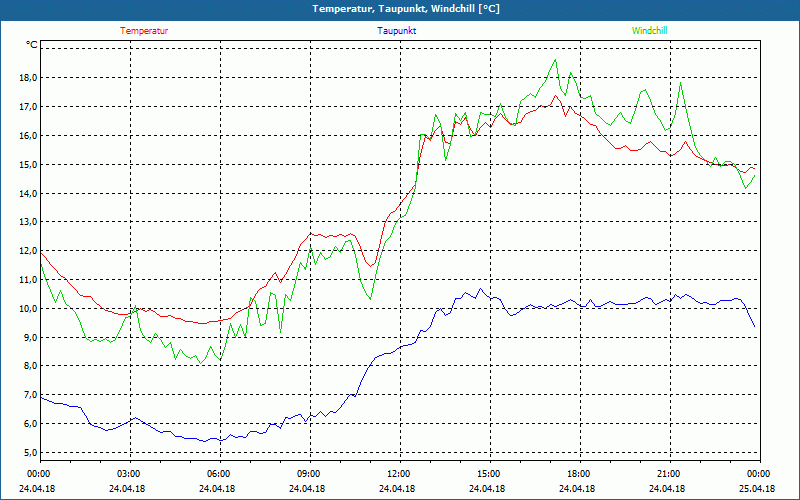Click the blue Taupunkt line's right end
This screenshot has width=800, height=500.
point(754,326)
